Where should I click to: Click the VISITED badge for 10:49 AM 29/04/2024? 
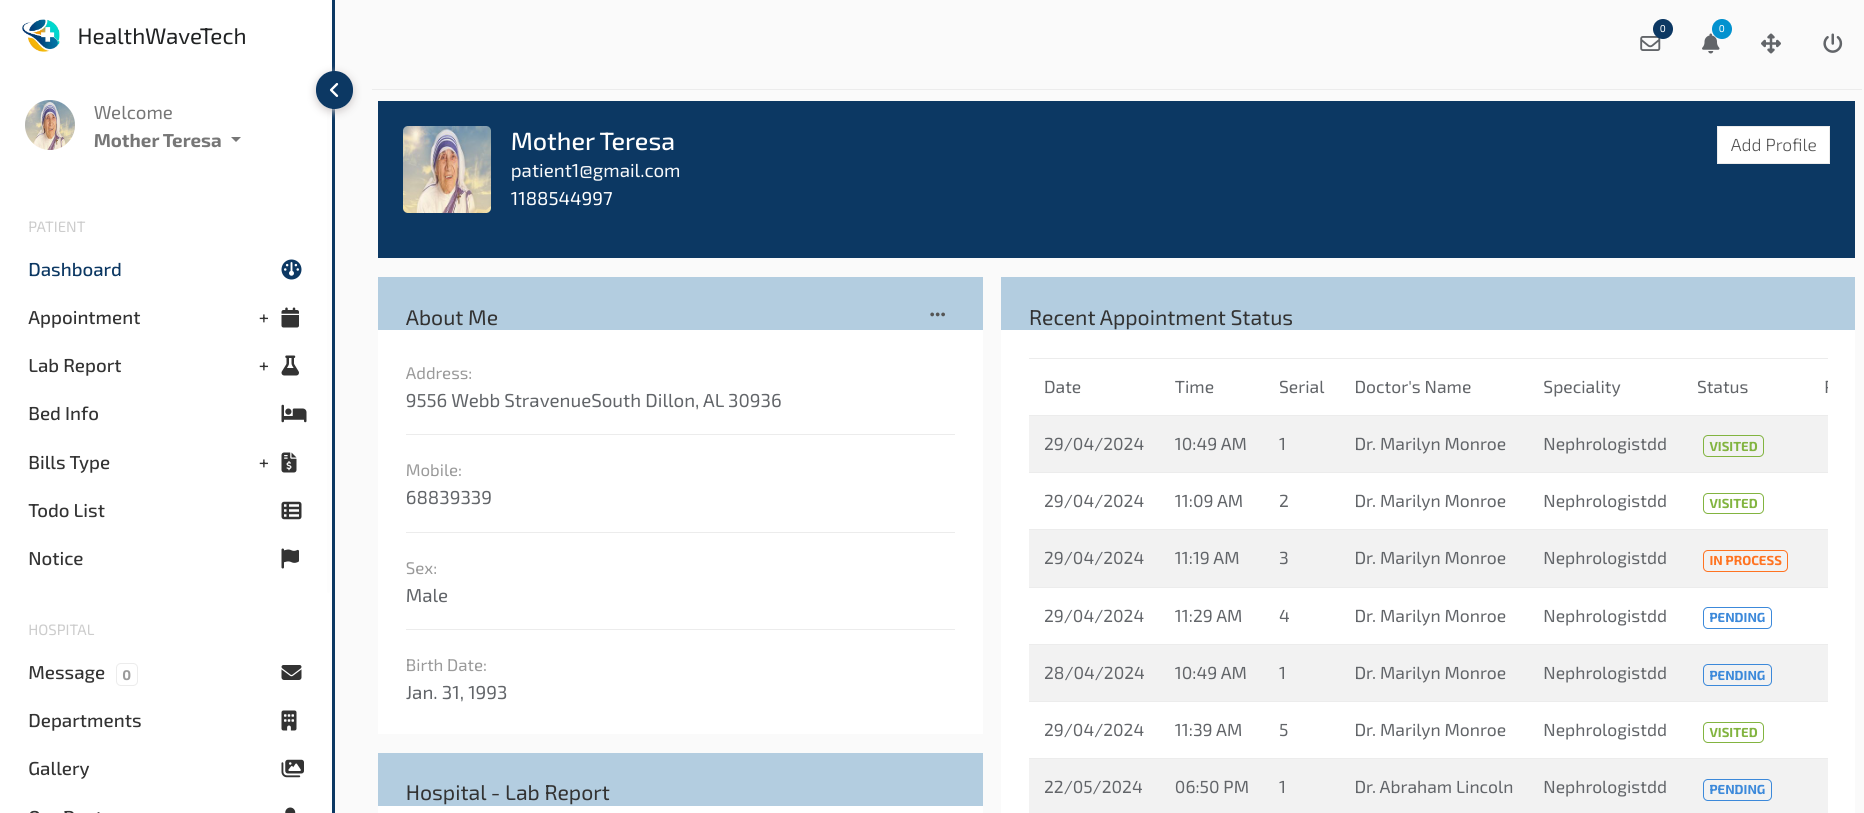point(1733,446)
